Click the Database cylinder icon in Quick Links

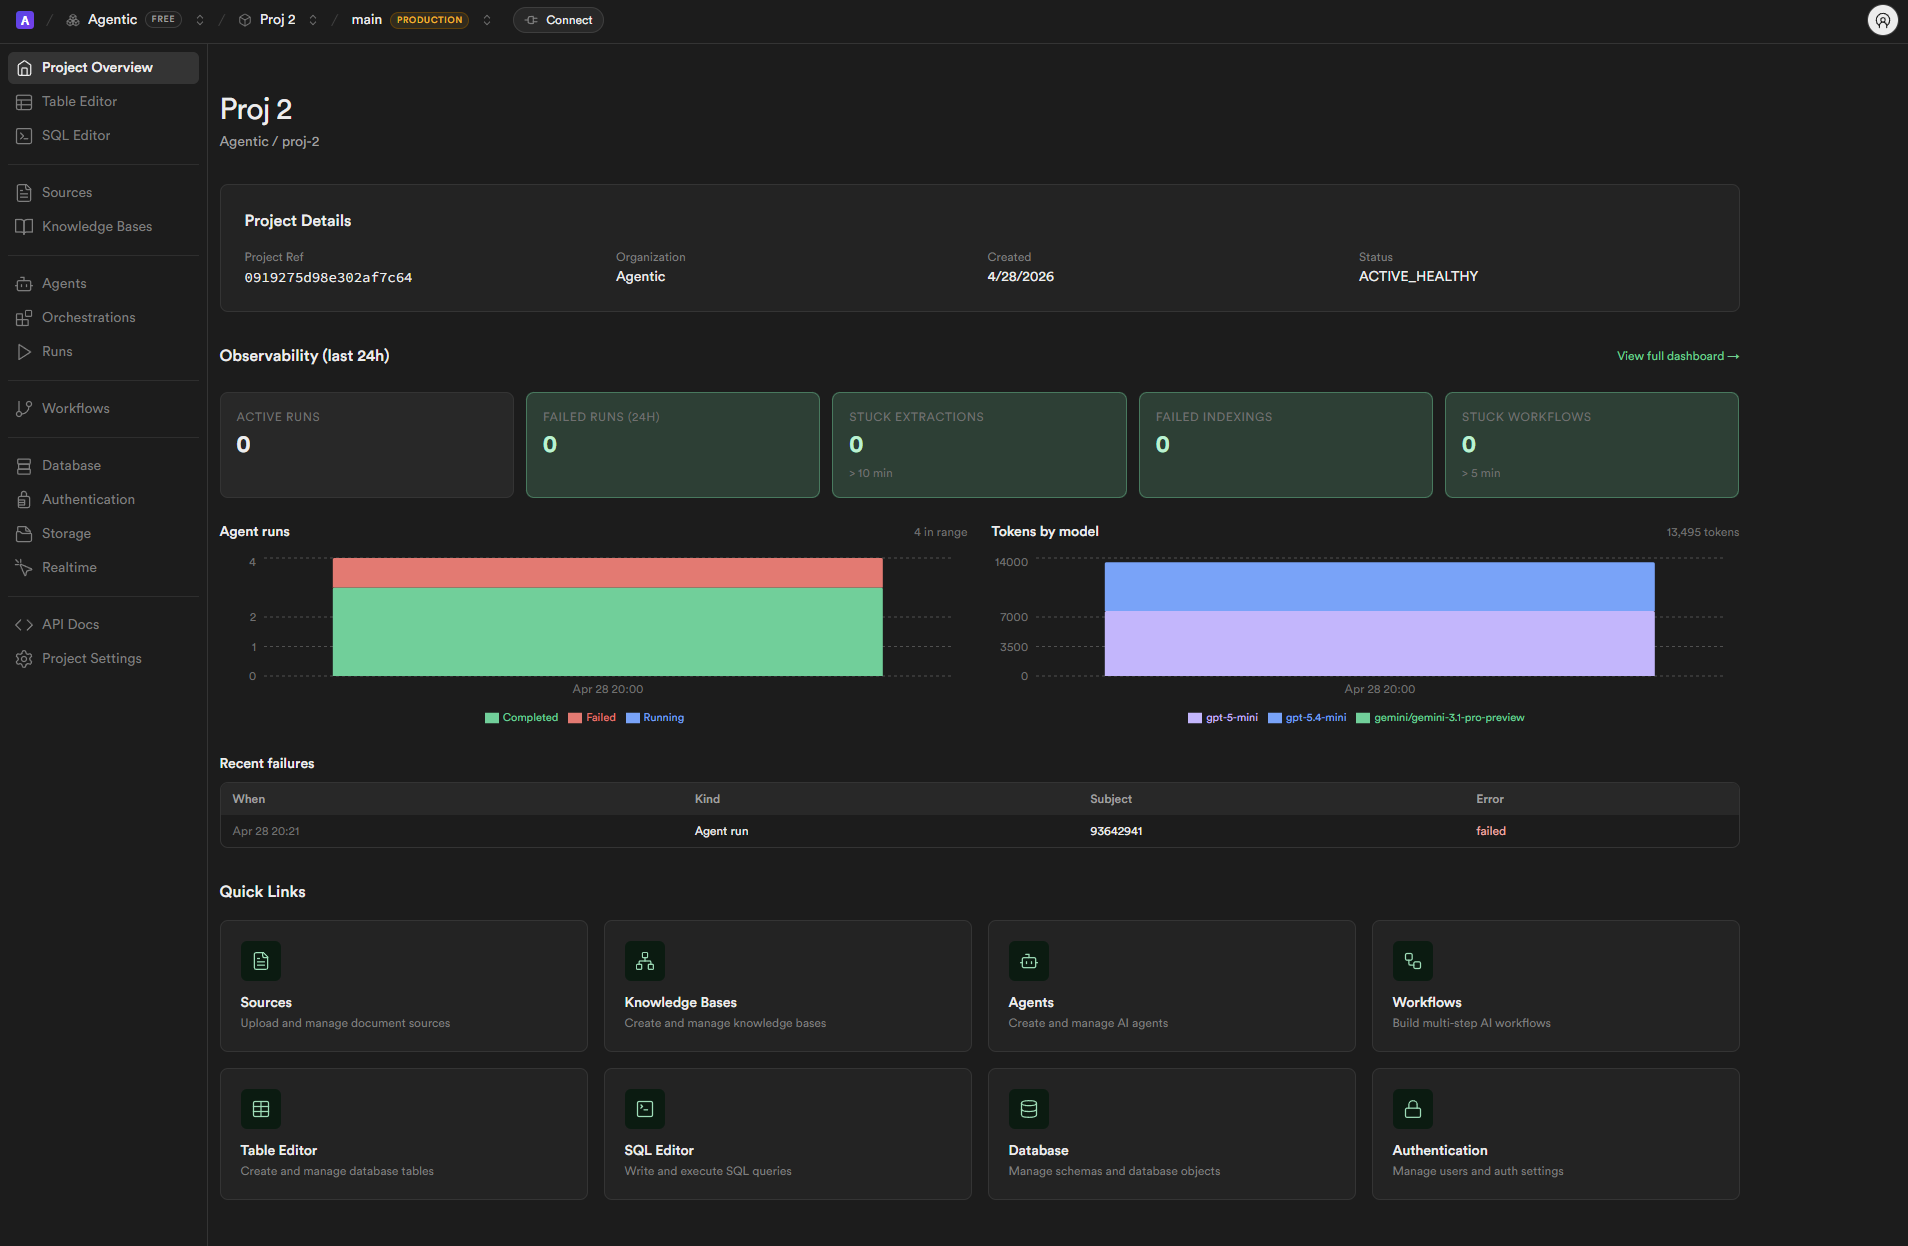click(1029, 1109)
